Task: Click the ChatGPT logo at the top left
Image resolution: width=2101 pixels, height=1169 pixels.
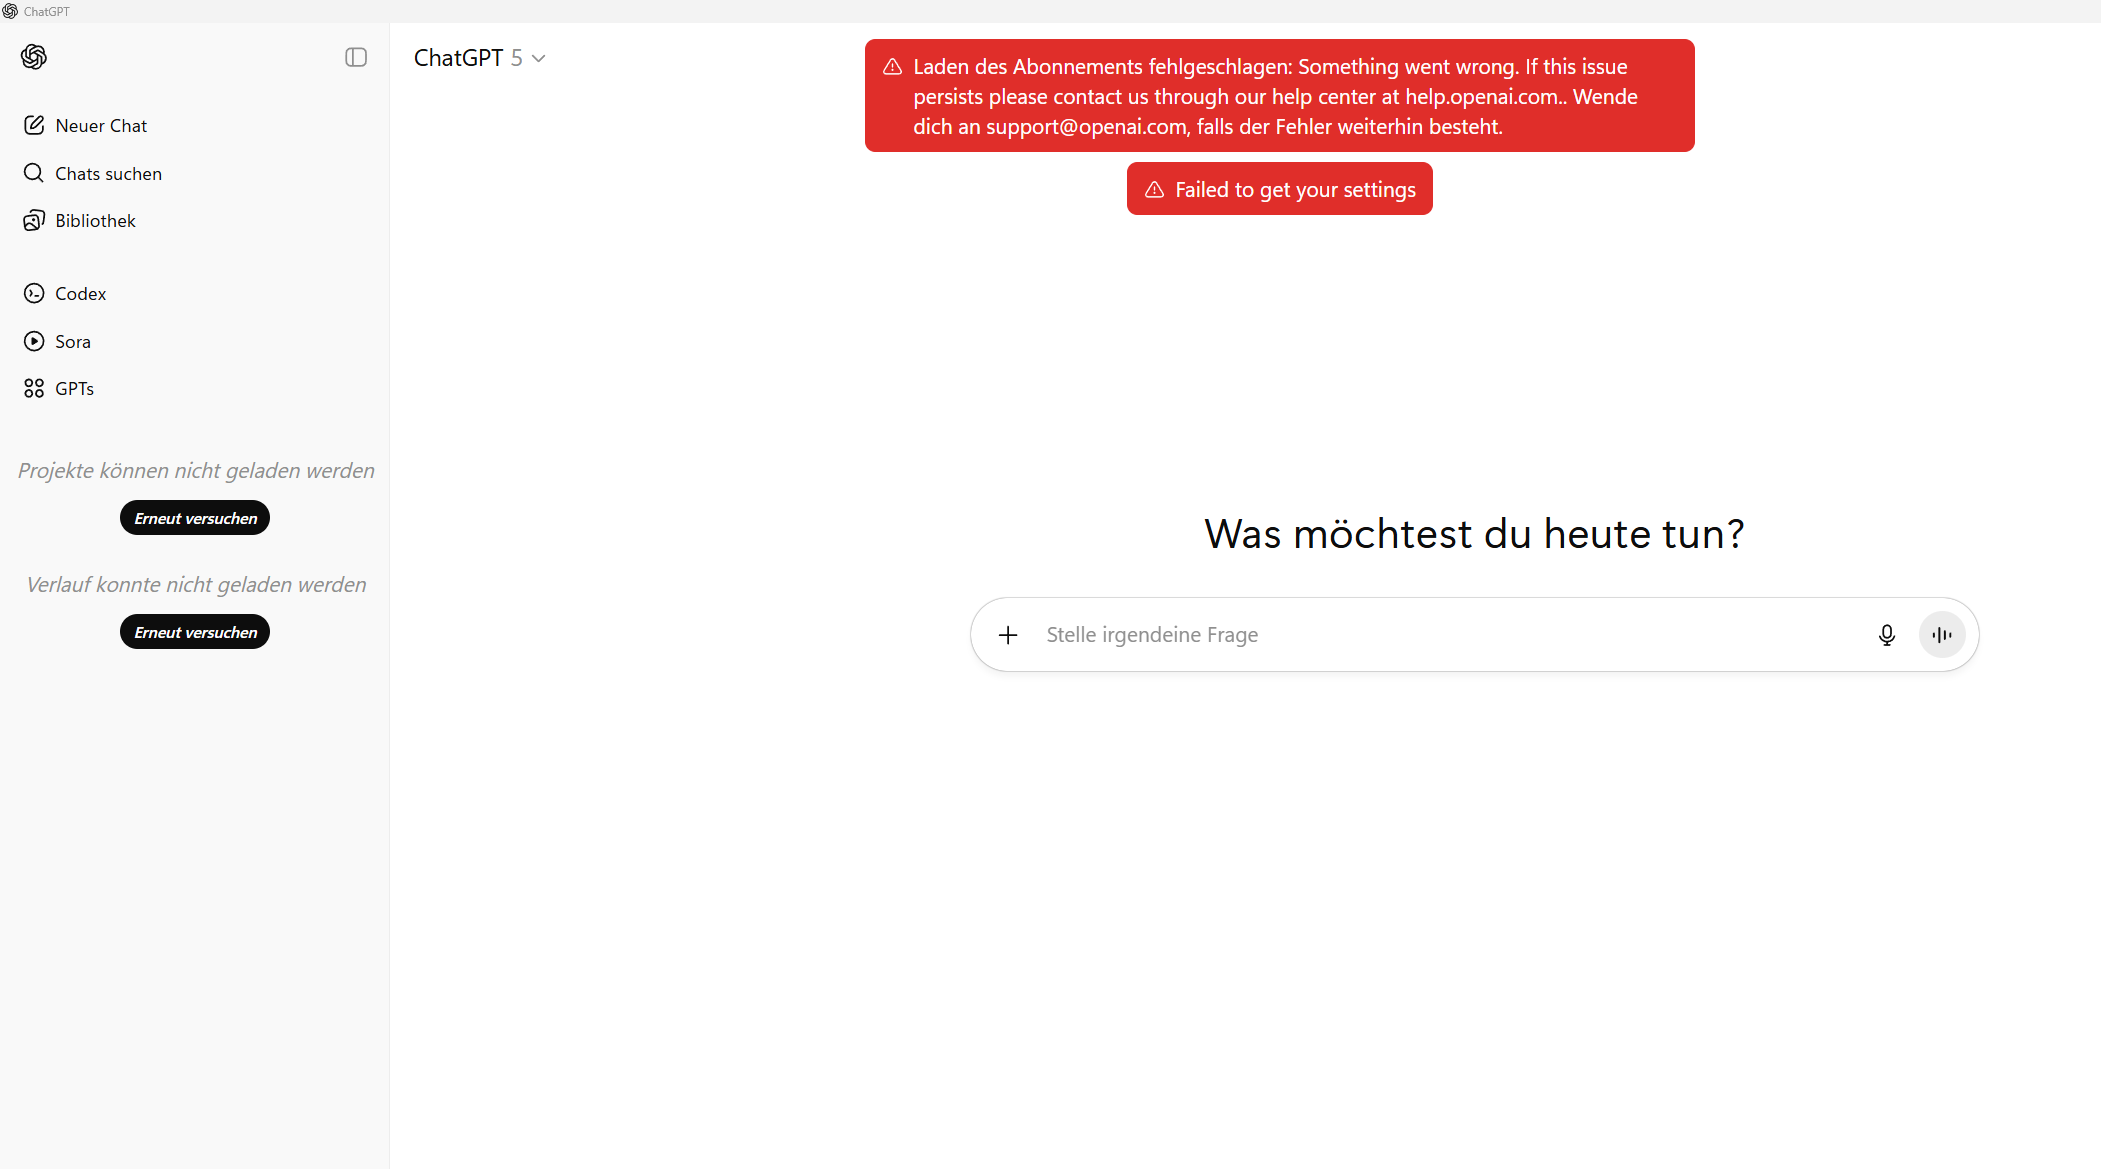Action: point(33,57)
